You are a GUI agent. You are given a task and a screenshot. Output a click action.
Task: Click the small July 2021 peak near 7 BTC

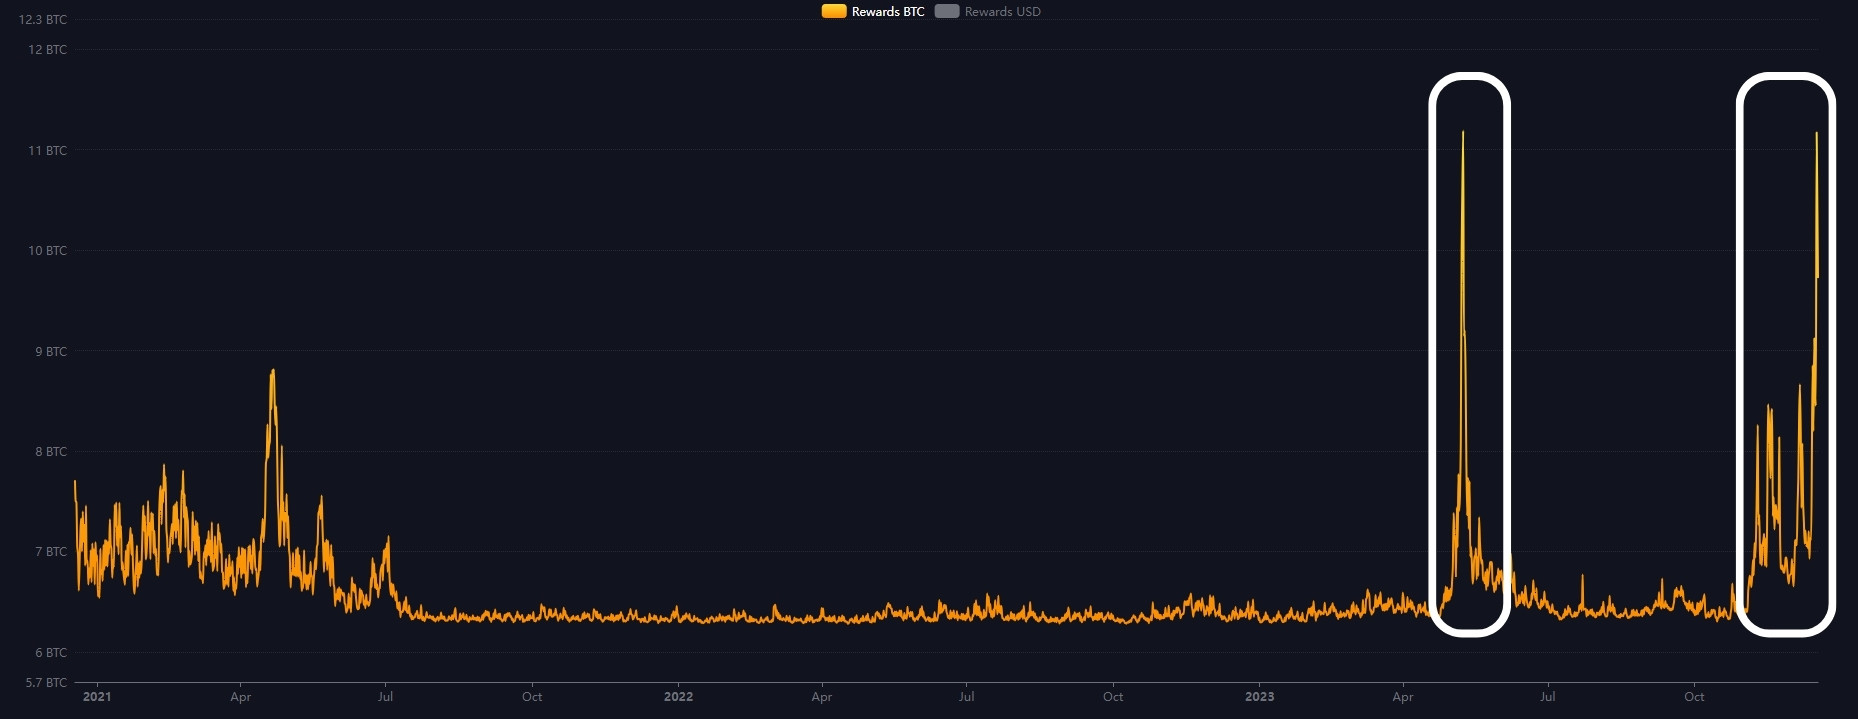(387, 539)
